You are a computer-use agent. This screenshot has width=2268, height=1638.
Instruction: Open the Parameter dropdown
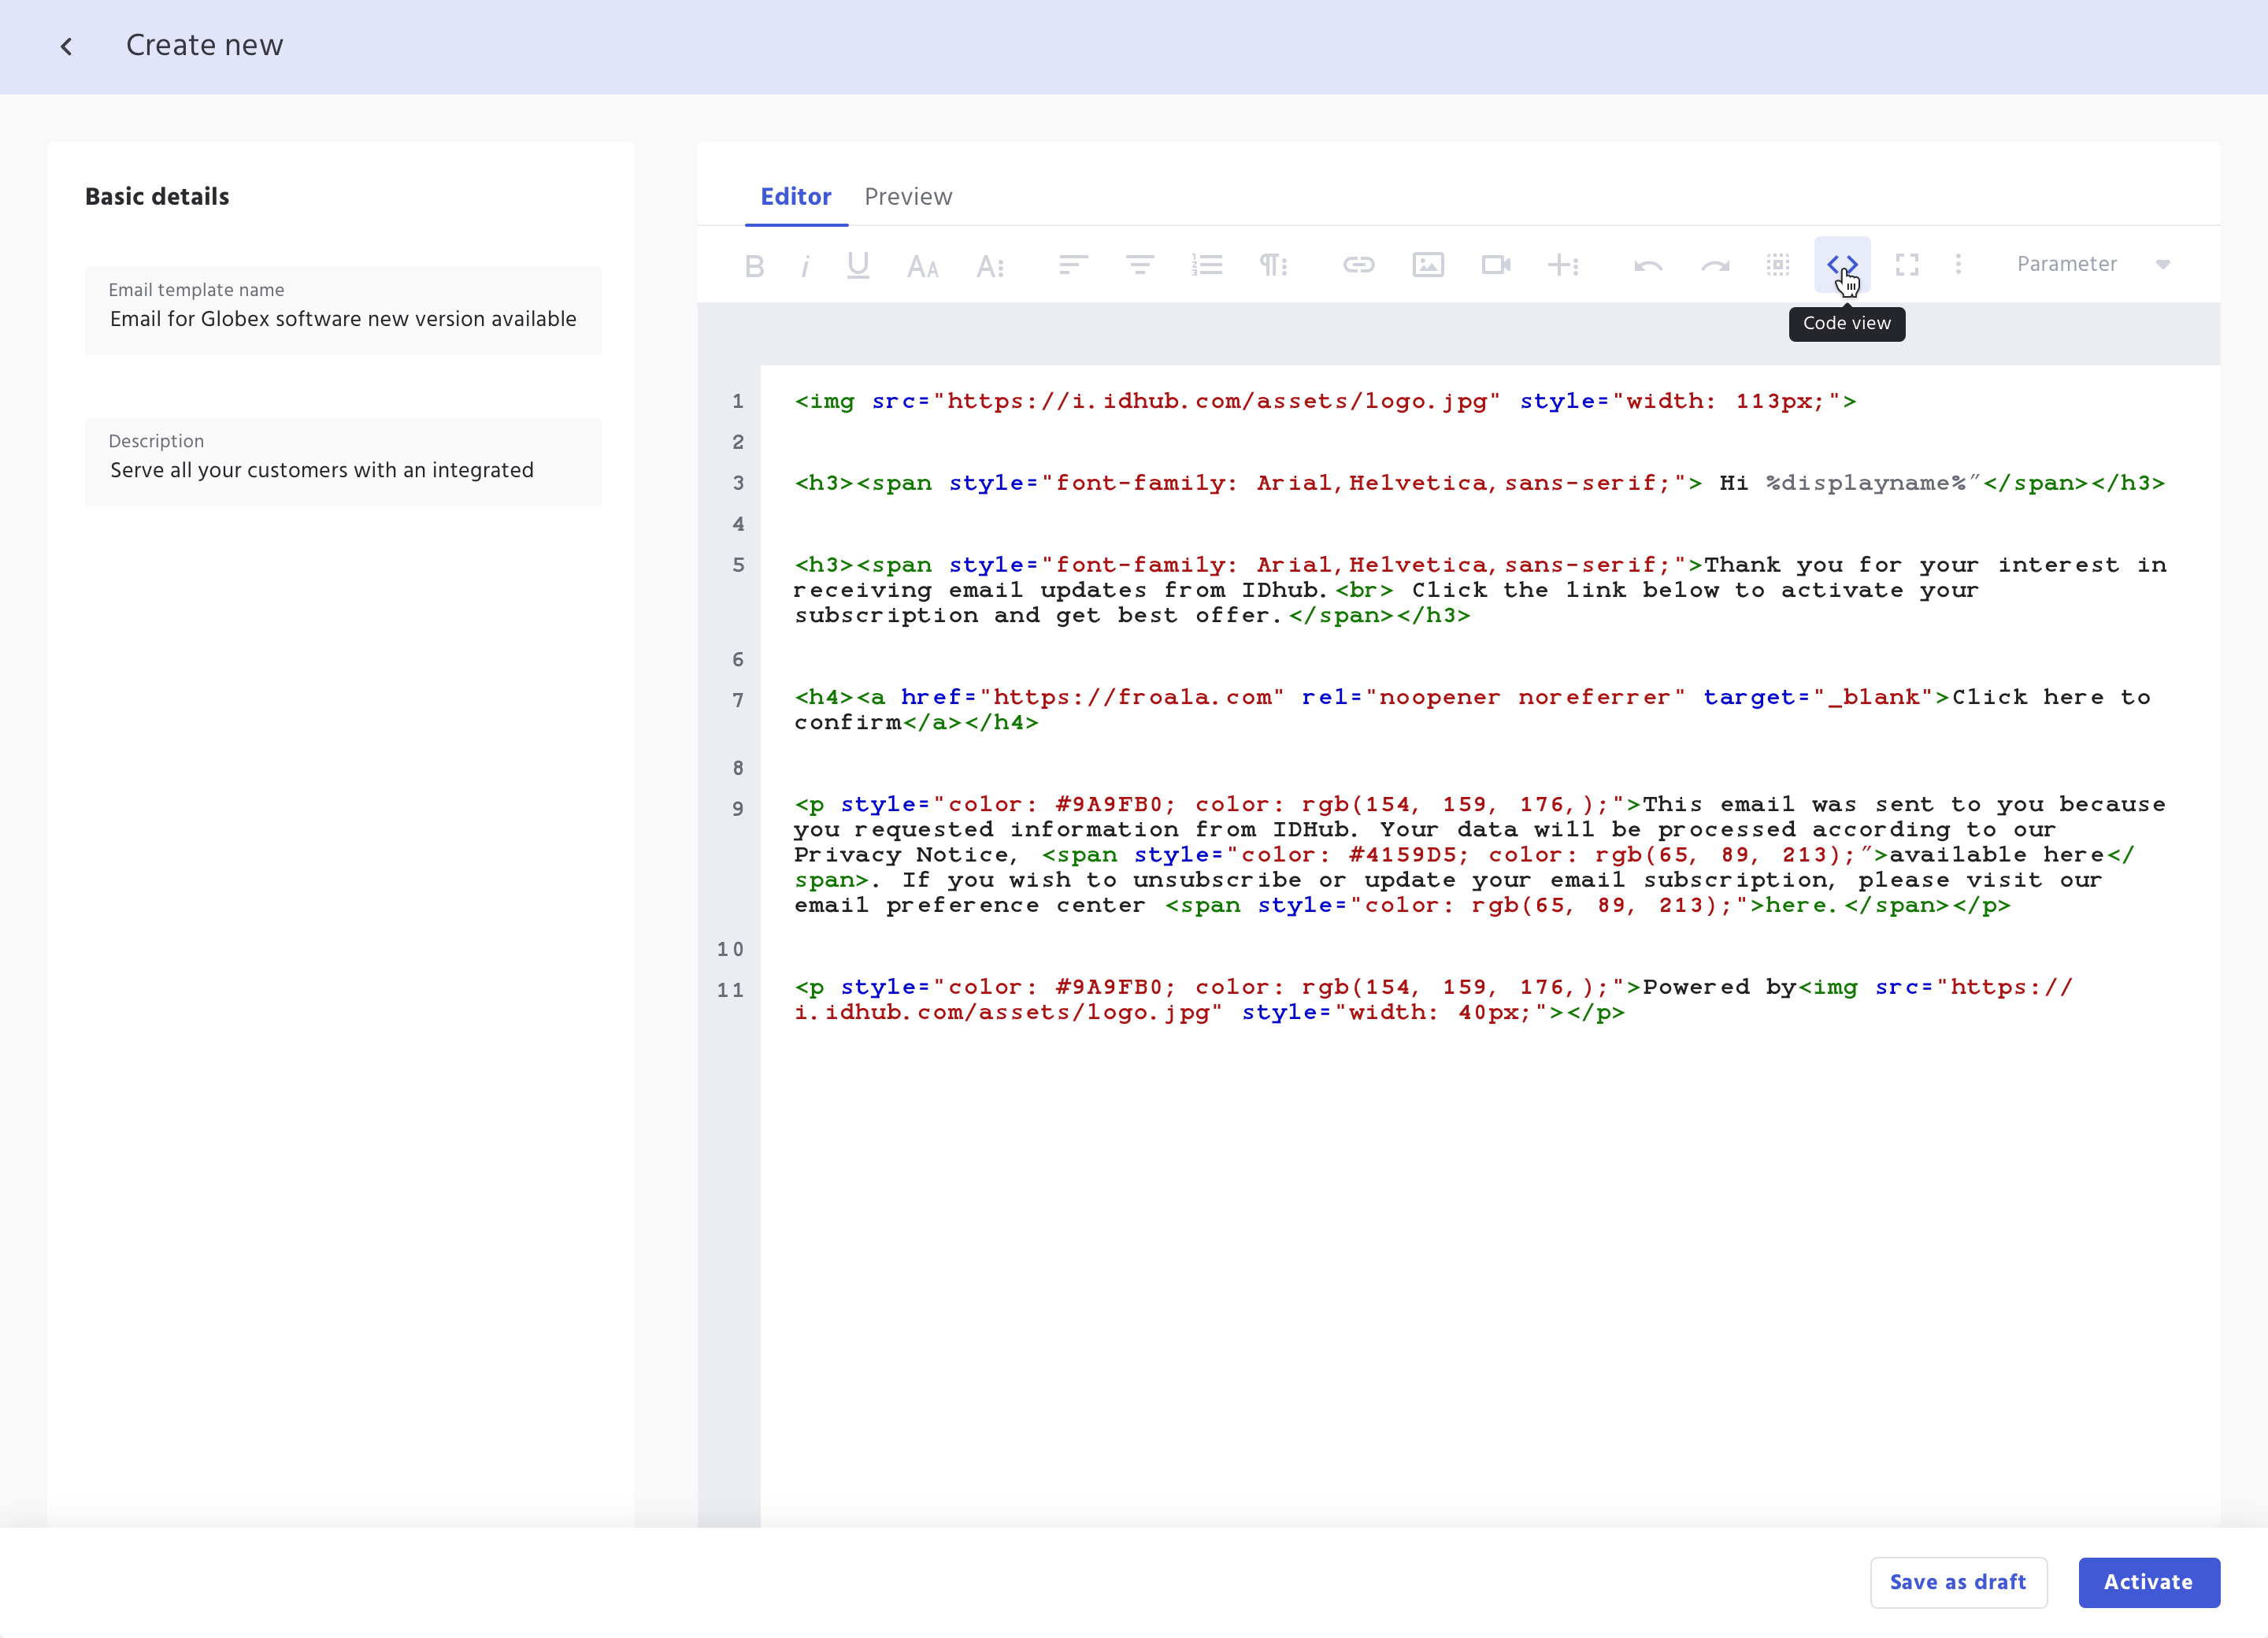coord(2092,264)
